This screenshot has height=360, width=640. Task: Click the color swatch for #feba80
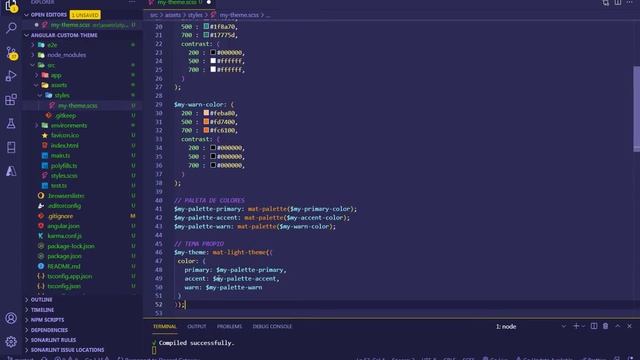coord(206,113)
